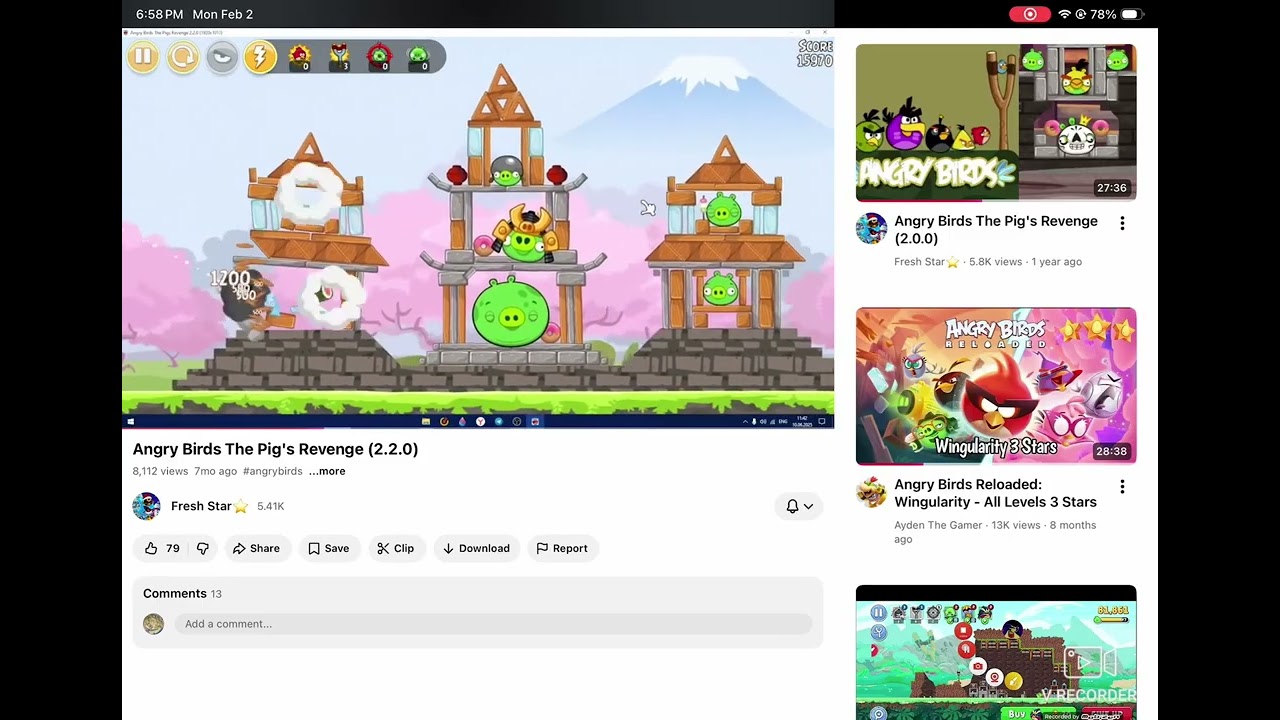Like the video with the thumbs up
Screen dimensions: 1280x720
click(161, 548)
